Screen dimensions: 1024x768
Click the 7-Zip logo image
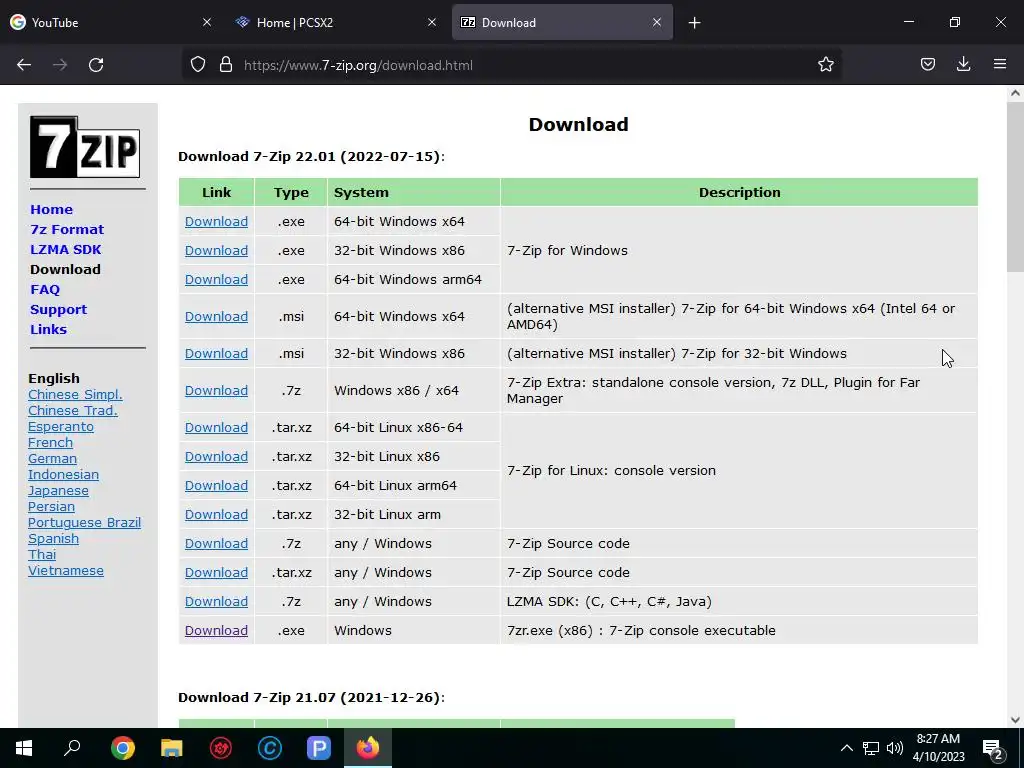point(85,147)
